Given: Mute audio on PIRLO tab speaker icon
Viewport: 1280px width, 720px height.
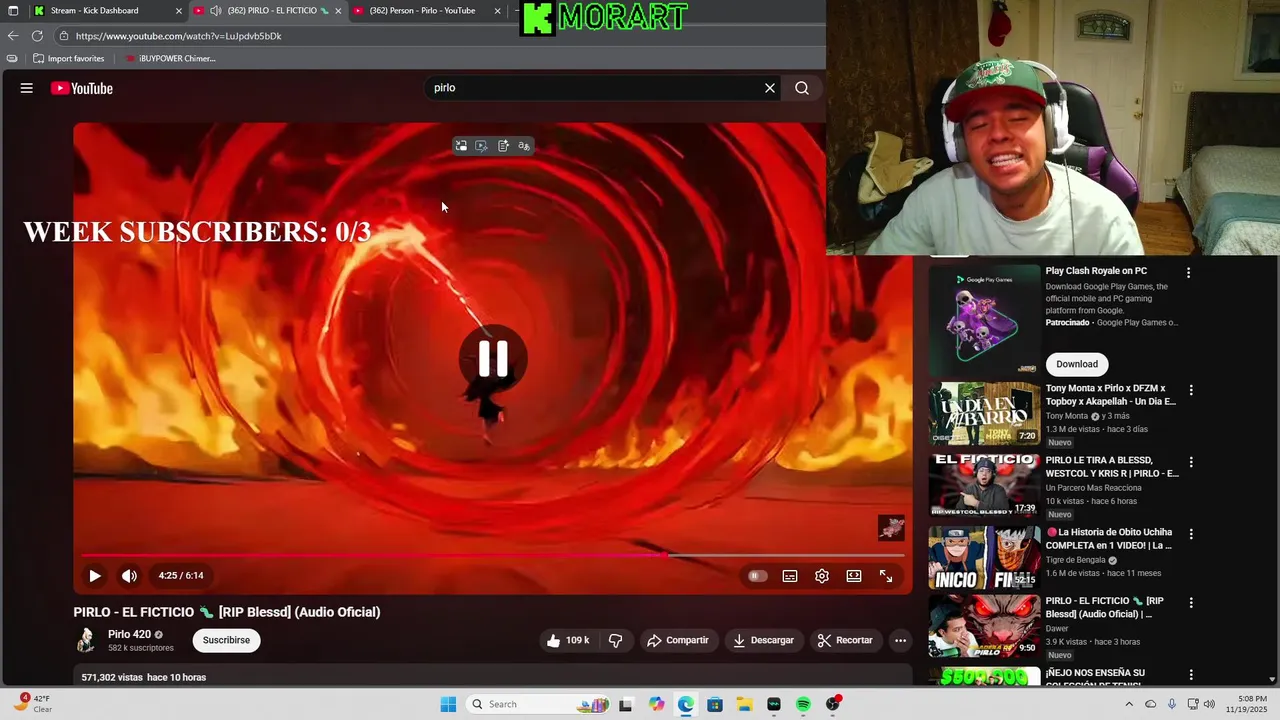Looking at the screenshot, I should coord(215,11).
